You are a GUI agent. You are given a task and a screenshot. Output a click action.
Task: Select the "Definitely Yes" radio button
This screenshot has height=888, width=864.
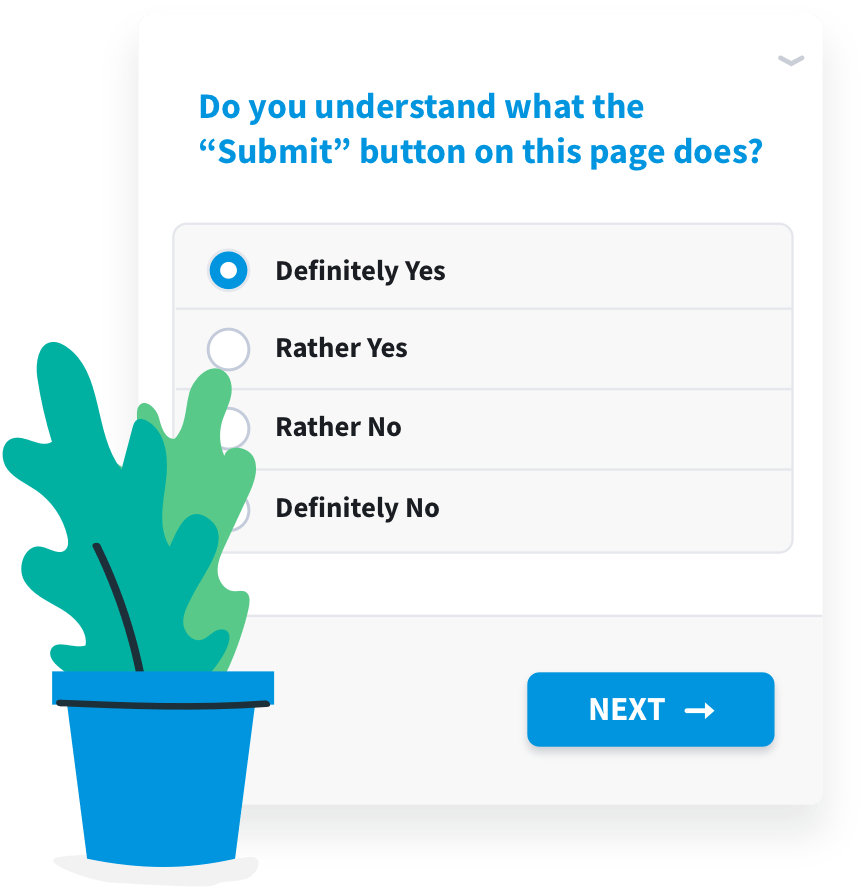228,270
